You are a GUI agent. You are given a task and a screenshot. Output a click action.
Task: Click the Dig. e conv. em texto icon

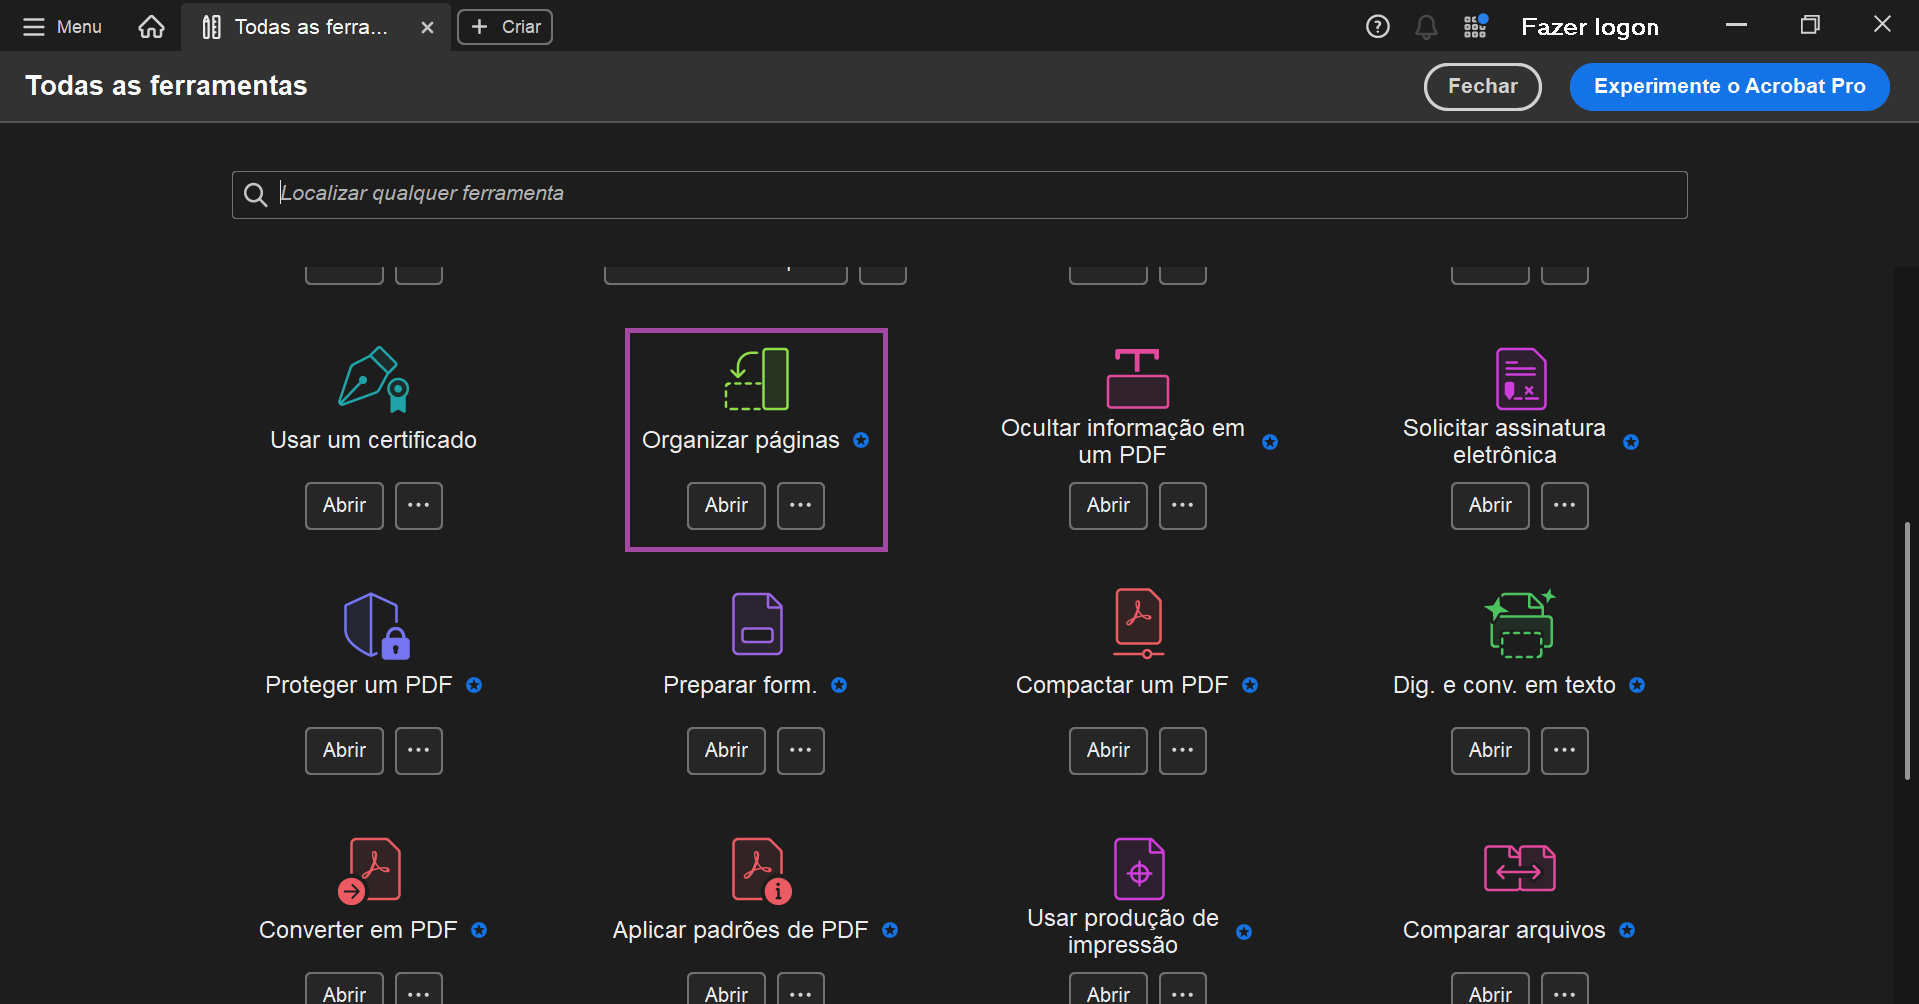(1520, 624)
